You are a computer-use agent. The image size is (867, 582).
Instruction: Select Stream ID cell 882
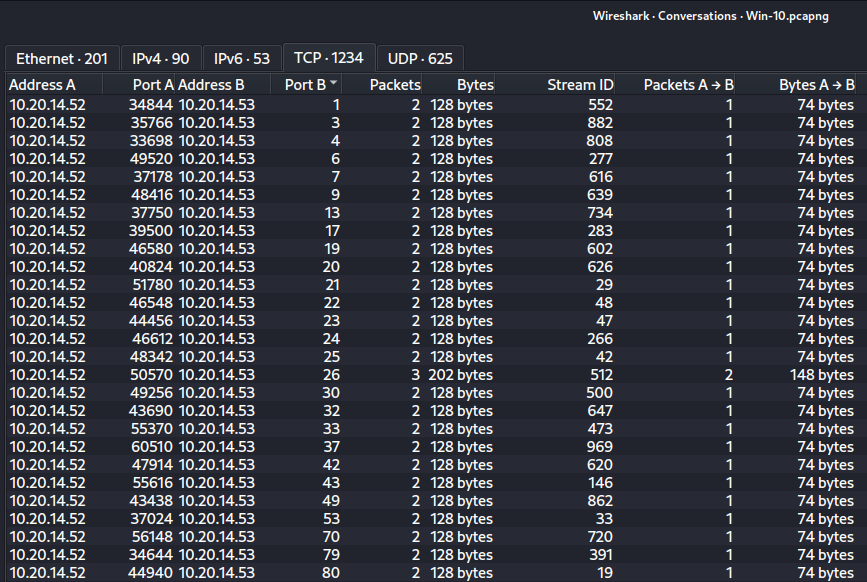click(600, 123)
